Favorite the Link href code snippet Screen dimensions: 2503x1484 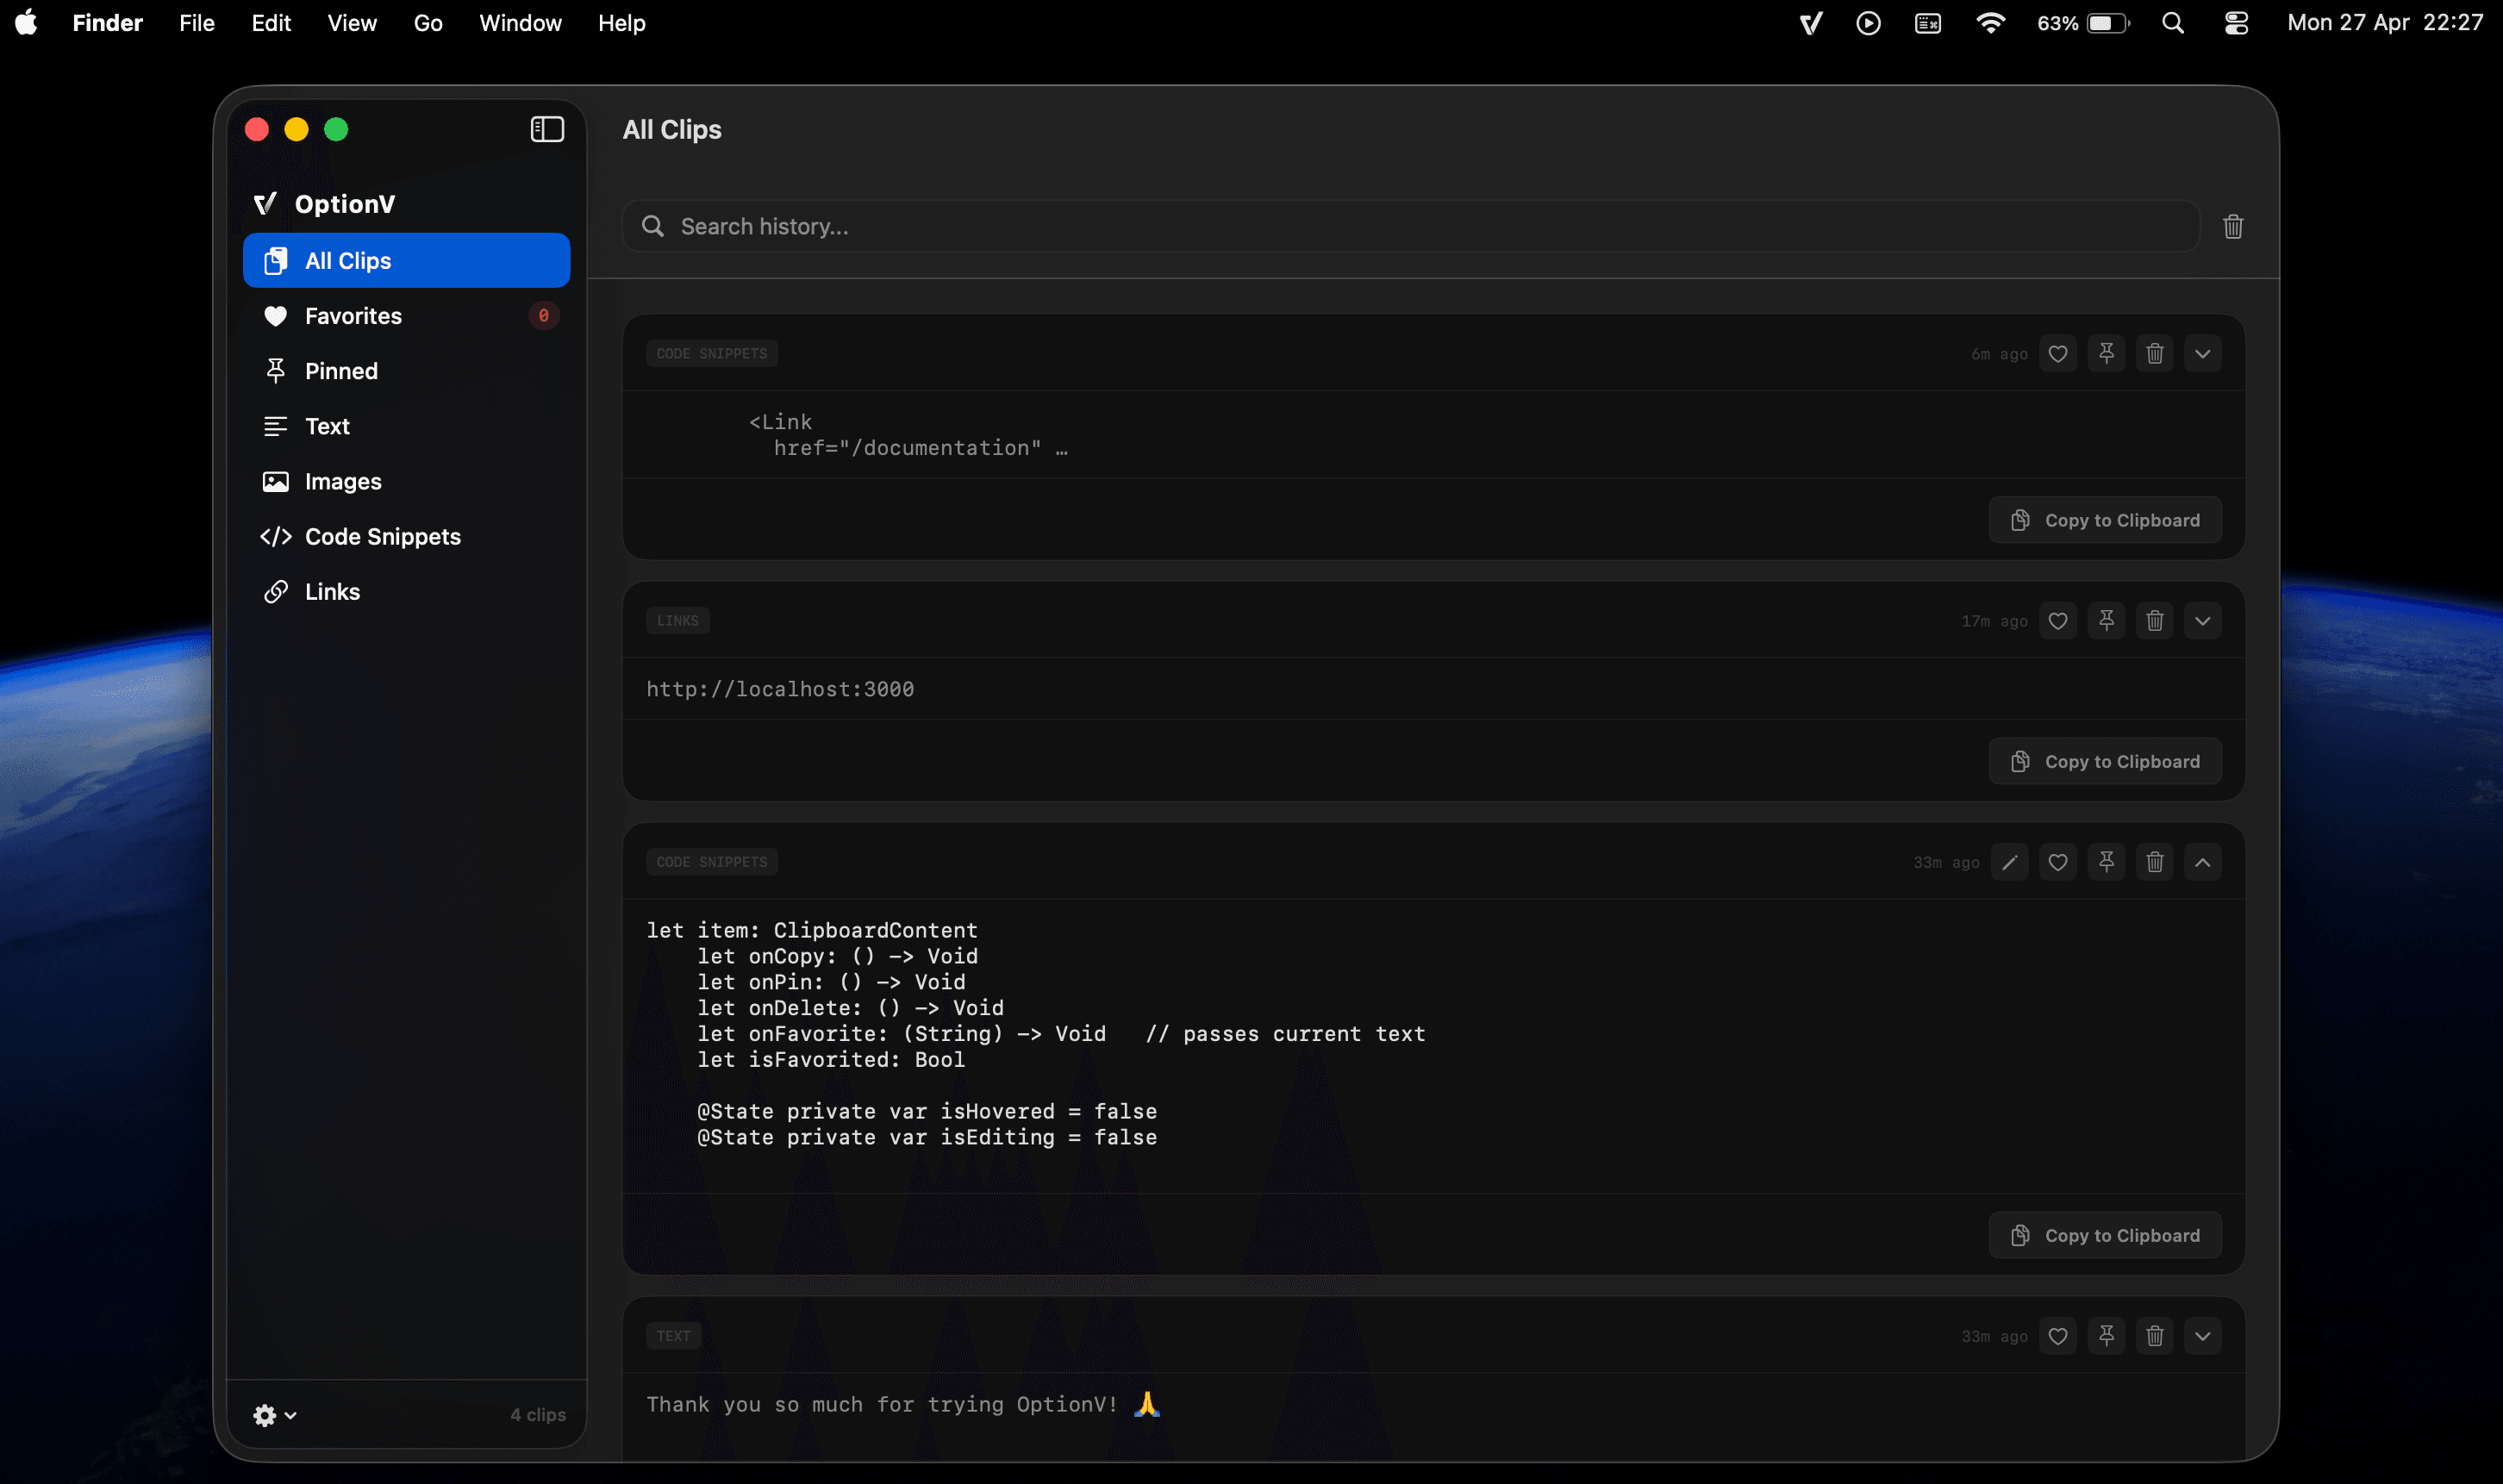[2058, 354]
